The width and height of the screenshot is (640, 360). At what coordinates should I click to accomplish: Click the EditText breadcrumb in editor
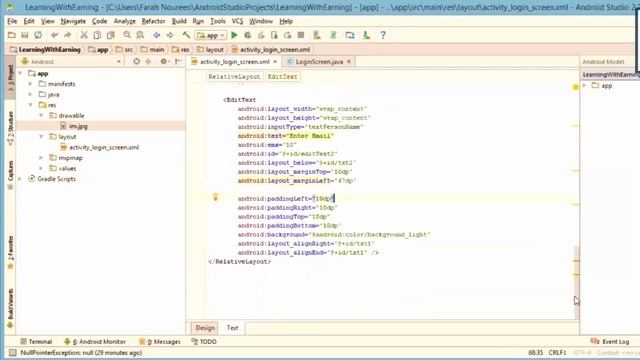coord(282,77)
